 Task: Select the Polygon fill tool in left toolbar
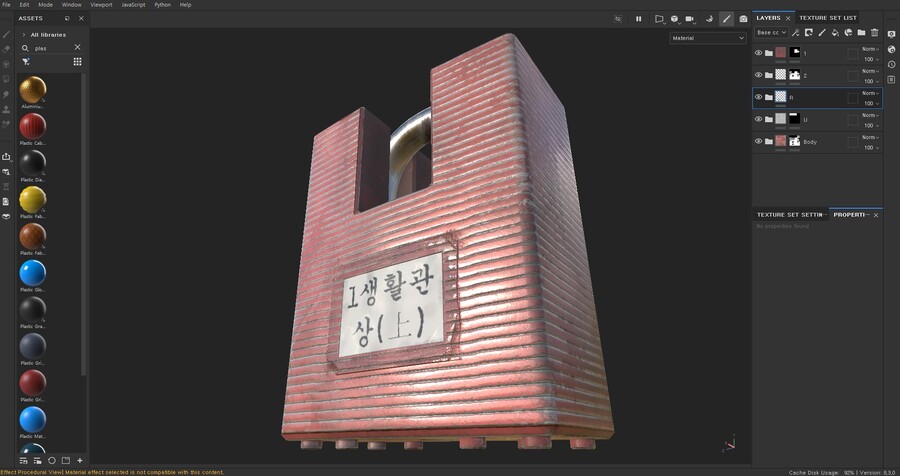pos(6,79)
